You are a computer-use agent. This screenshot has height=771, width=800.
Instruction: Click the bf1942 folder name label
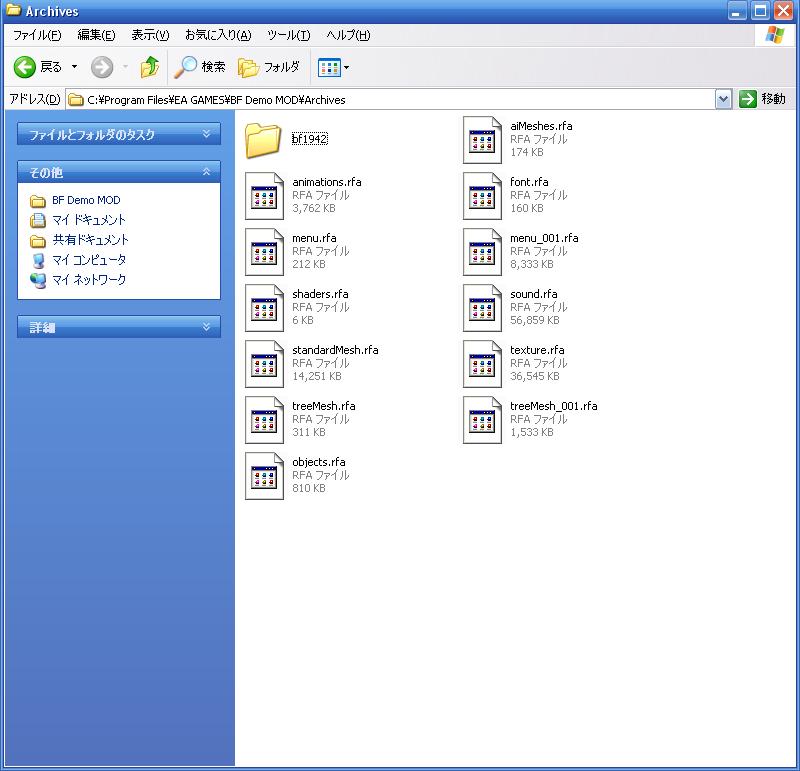tap(310, 139)
